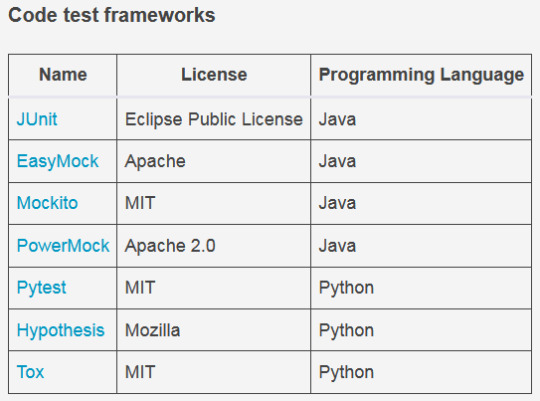Open the Pytest link
Screen dimensions: 540x401
pyautogui.click(x=41, y=288)
